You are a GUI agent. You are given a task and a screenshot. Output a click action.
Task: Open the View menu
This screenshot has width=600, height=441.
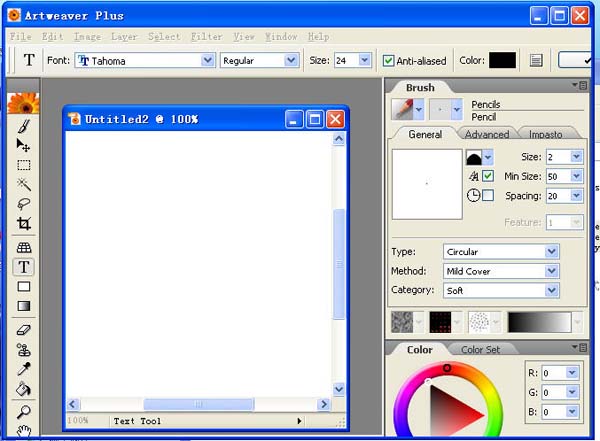[244, 36]
